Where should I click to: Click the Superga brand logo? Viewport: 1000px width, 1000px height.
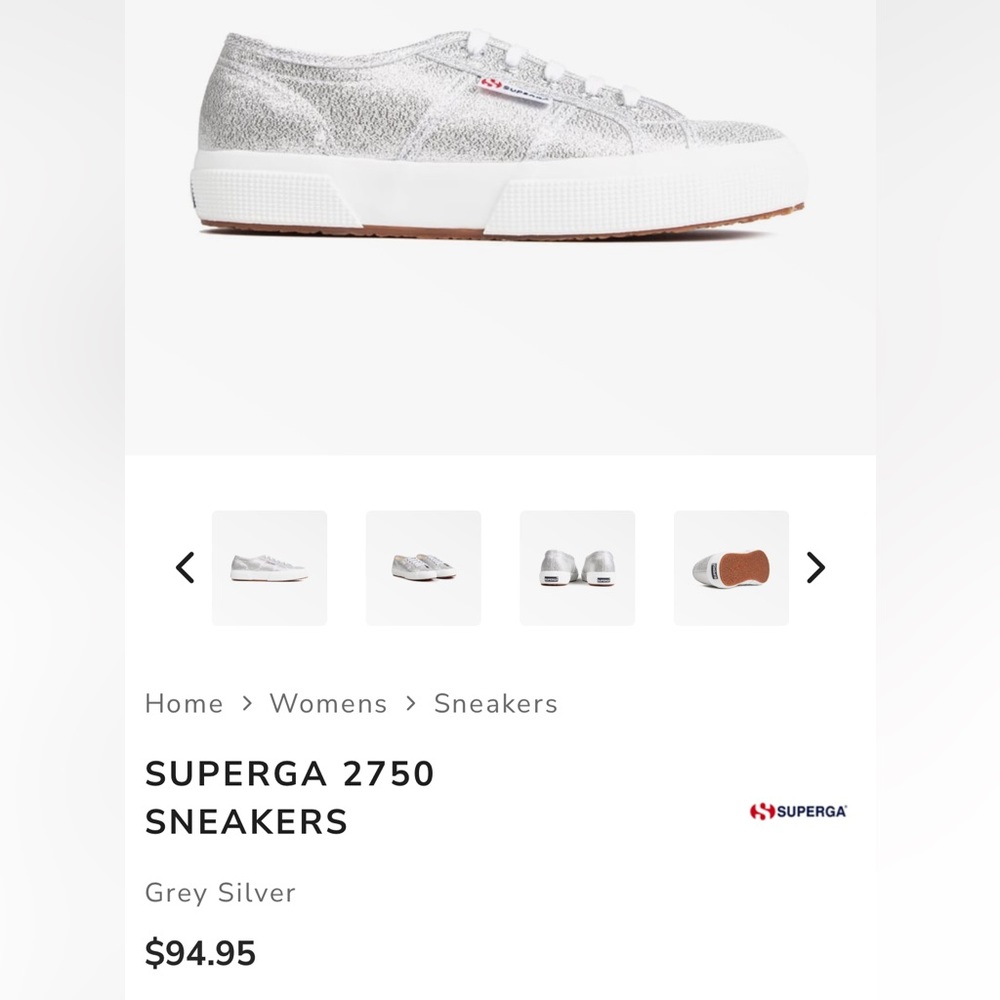click(795, 812)
